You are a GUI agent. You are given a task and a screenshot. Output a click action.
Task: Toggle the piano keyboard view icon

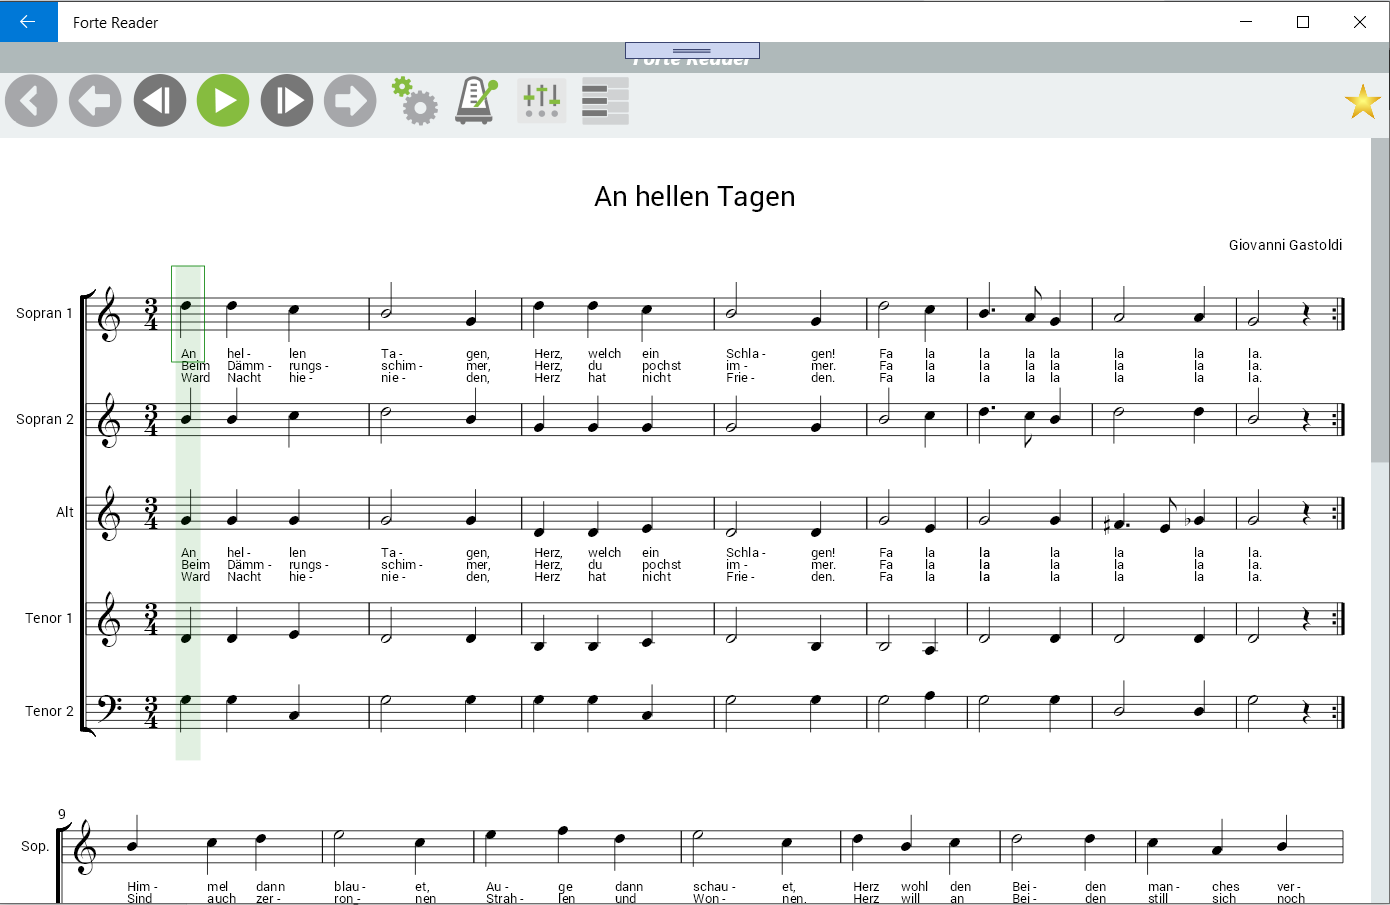tap(605, 101)
